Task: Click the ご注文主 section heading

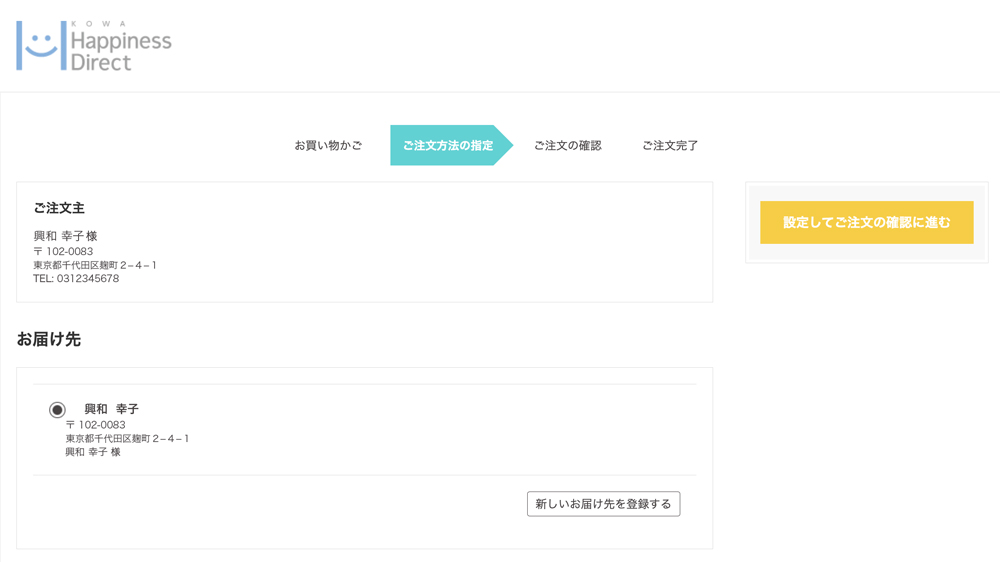Action: pos(59,208)
